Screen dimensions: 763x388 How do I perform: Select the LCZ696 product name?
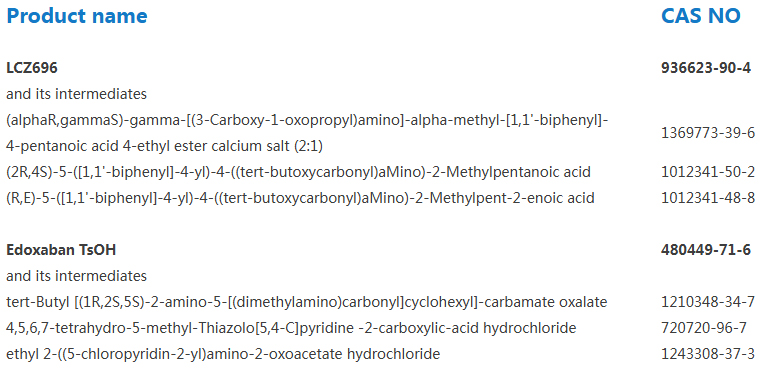click(x=32, y=68)
